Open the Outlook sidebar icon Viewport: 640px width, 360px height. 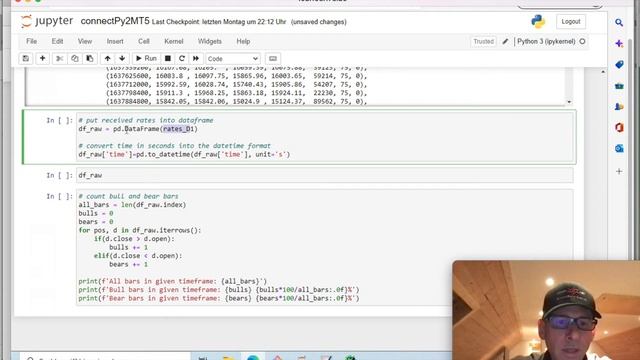[x=619, y=149]
